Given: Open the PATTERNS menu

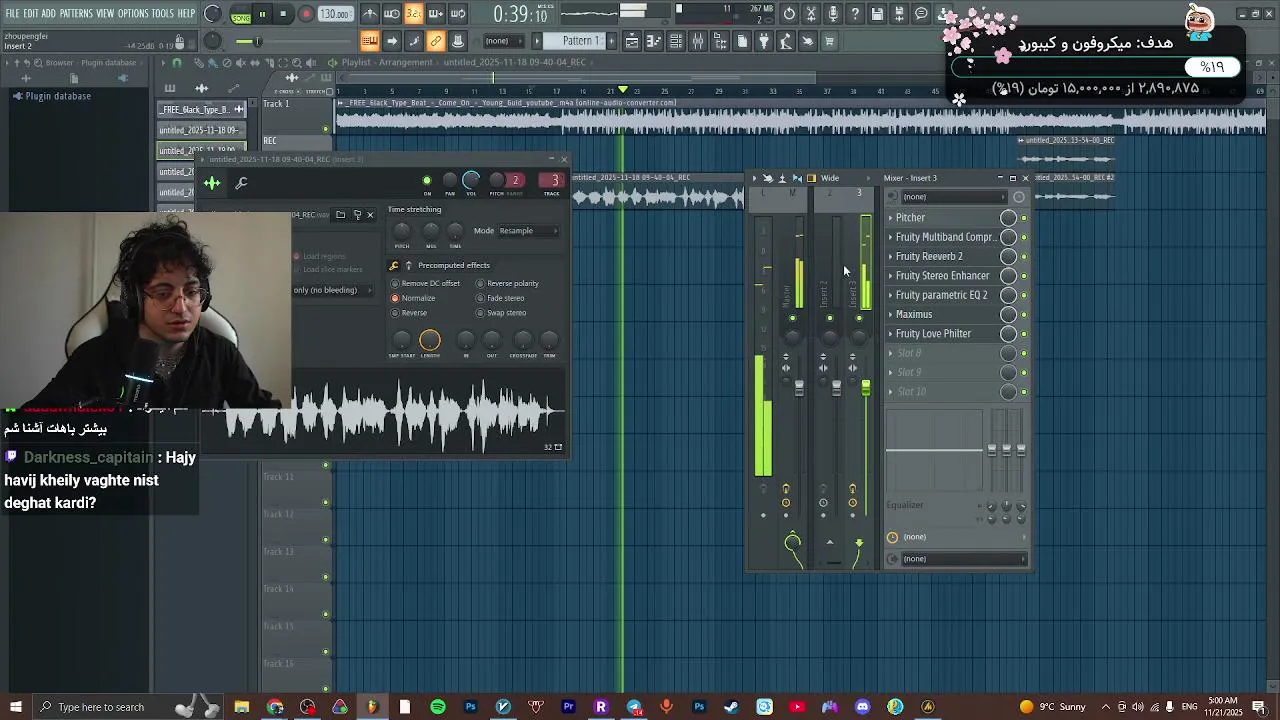Looking at the screenshot, I should click(76, 14).
